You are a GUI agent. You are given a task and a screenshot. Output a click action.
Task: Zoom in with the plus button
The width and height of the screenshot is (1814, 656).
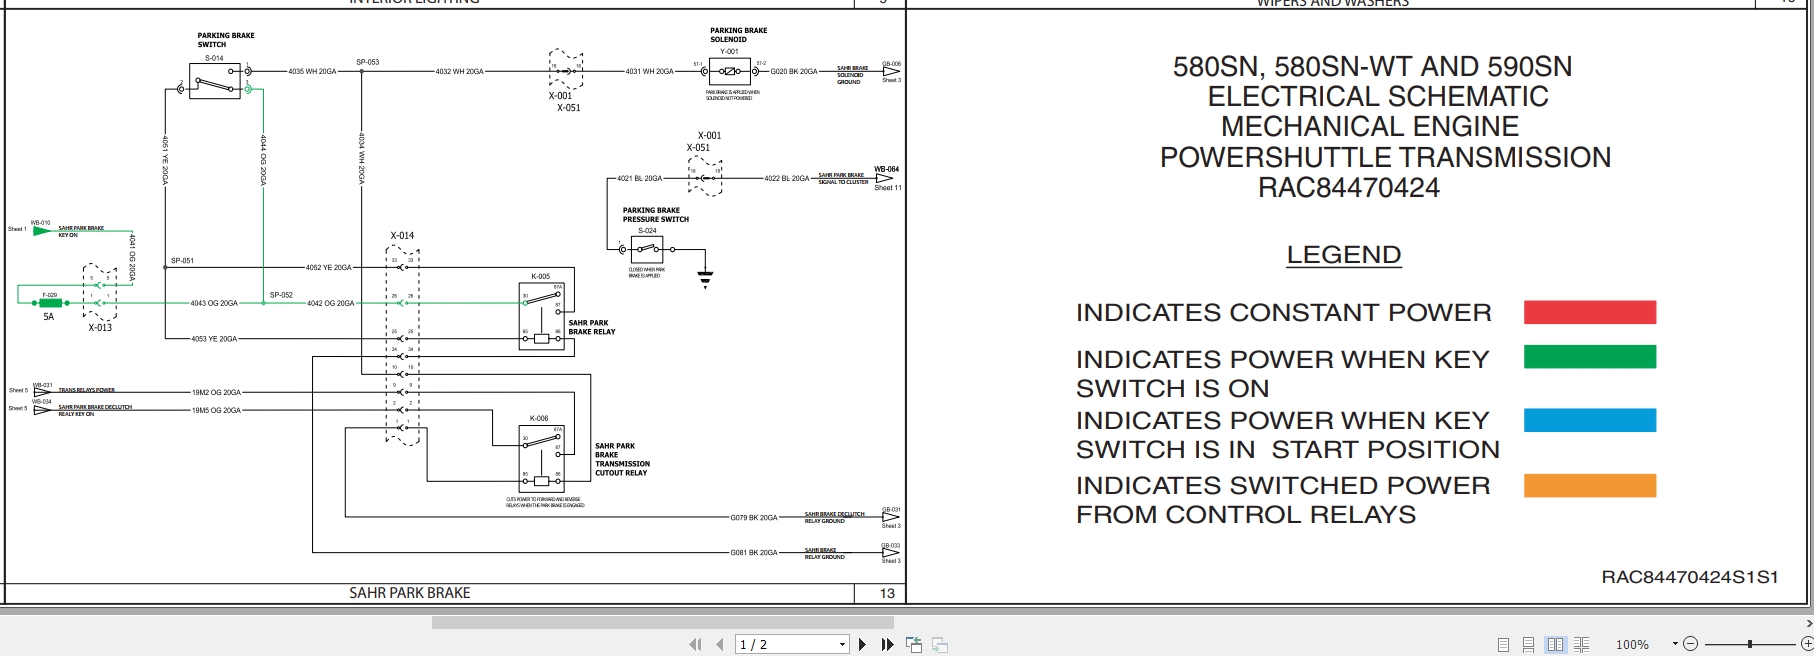(x=1806, y=645)
